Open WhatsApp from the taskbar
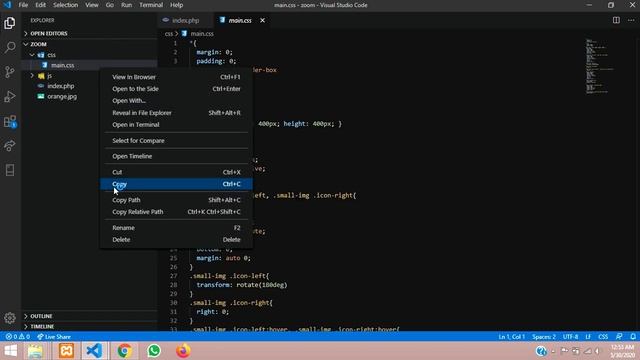The image size is (640, 360). coord(154,351)
